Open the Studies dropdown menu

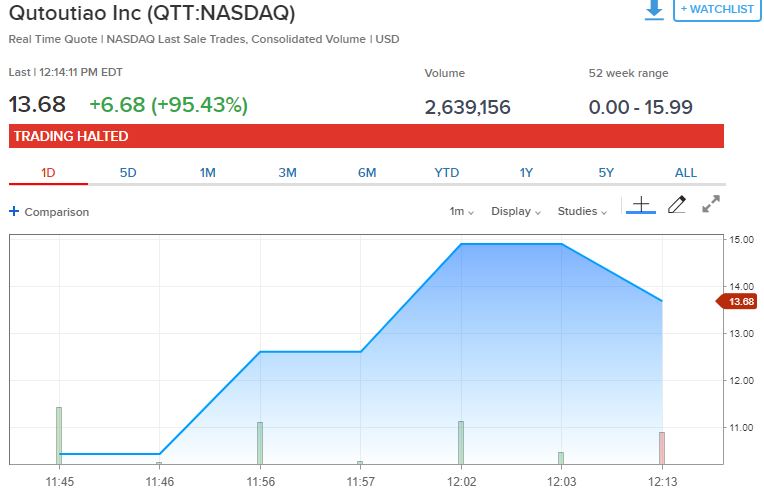(x=582, y=211)
